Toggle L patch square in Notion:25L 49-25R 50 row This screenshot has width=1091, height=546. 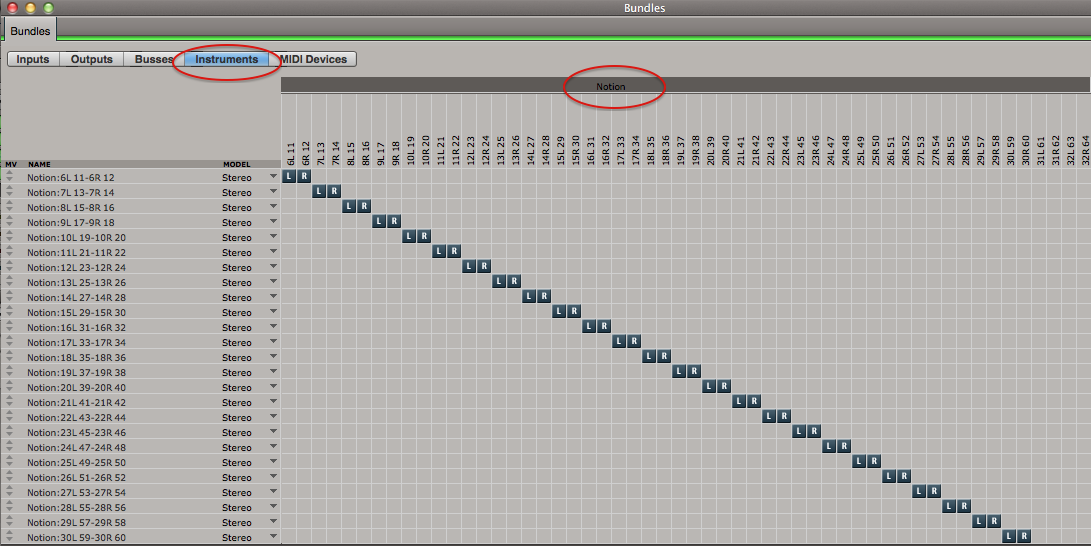[859, 461]
